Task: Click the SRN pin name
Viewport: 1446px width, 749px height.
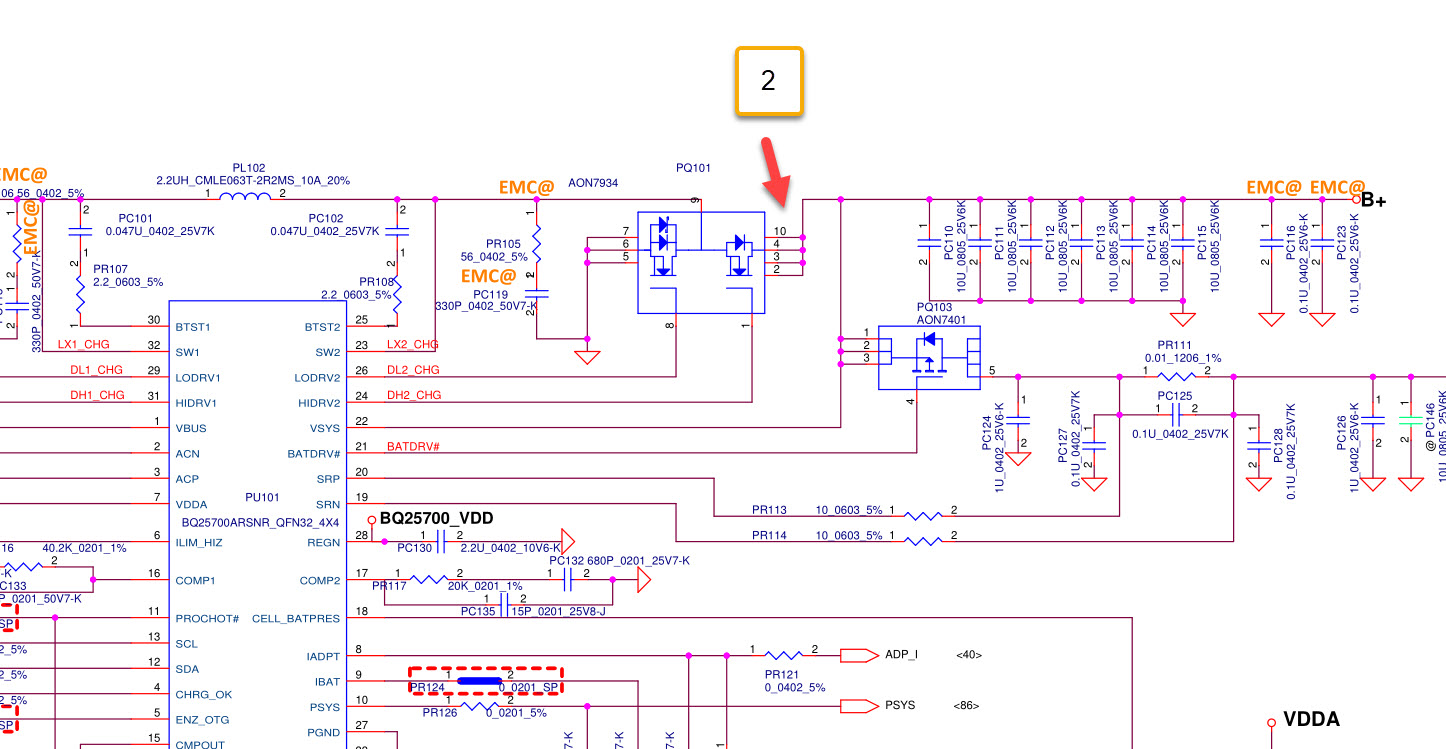Action: (328, 504)
